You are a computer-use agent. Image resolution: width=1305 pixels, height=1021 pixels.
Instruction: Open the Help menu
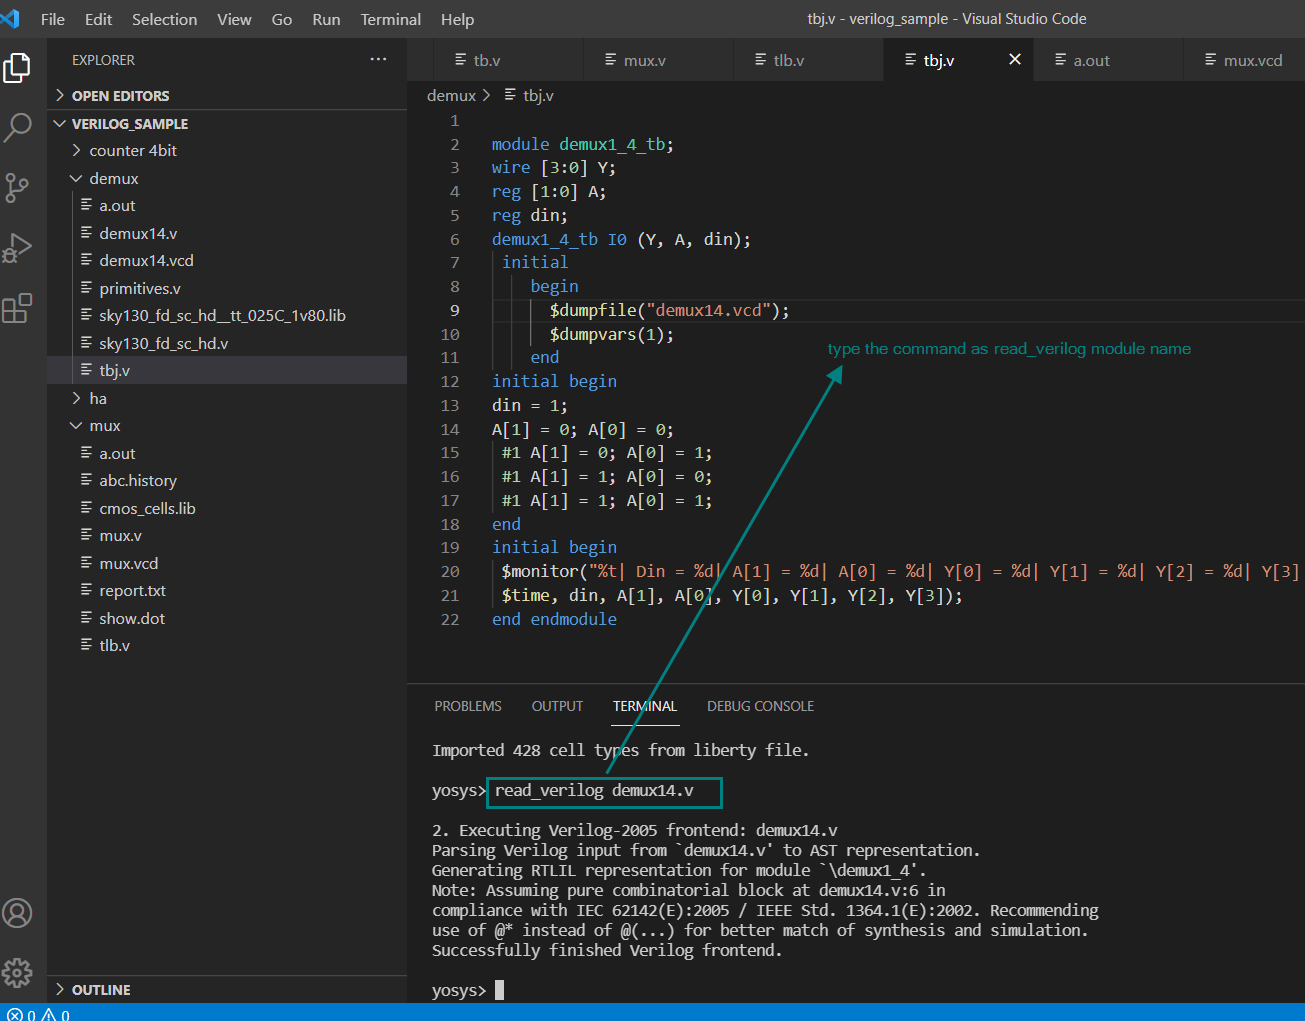pos(458,19)
